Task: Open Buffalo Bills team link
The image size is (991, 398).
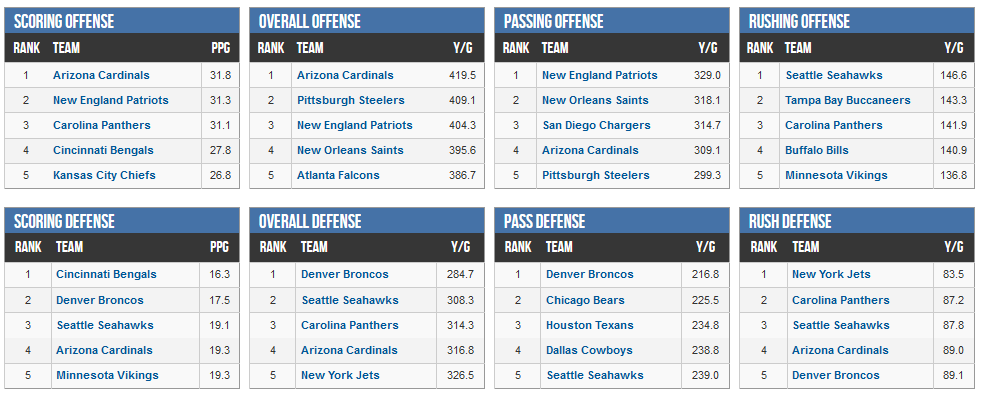Action: click(817, 150)
